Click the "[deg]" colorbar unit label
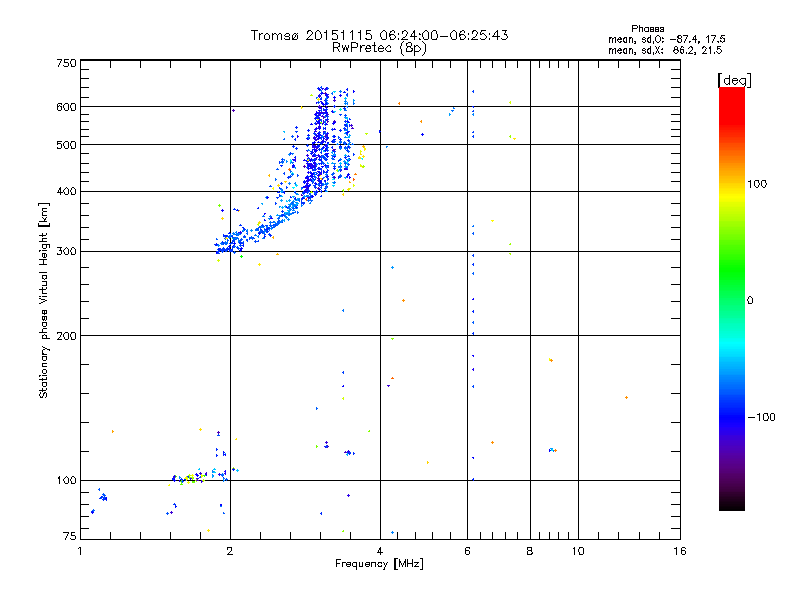The width and height of the screenshot is (800, 600). [x=734, y=80]
